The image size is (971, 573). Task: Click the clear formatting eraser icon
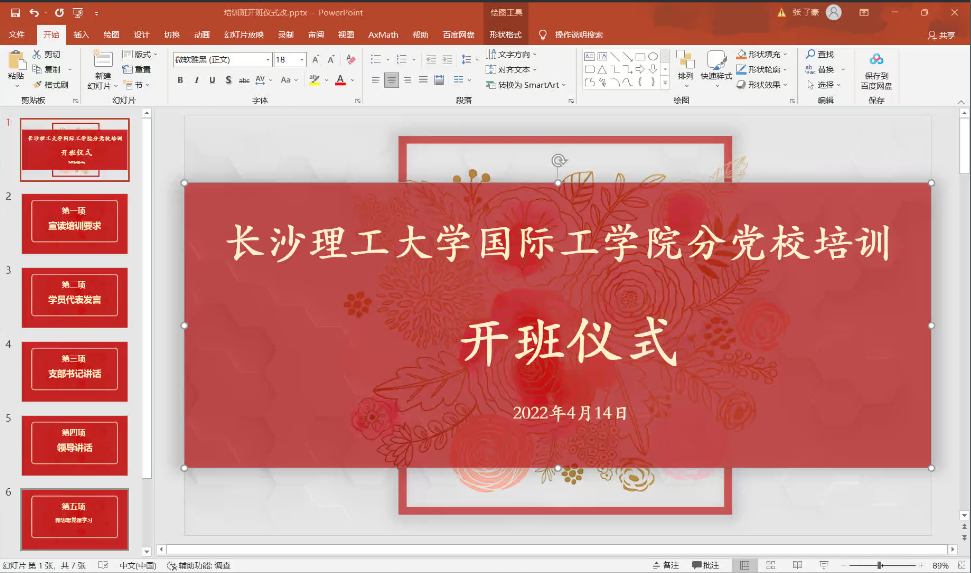tap(351, 60)
